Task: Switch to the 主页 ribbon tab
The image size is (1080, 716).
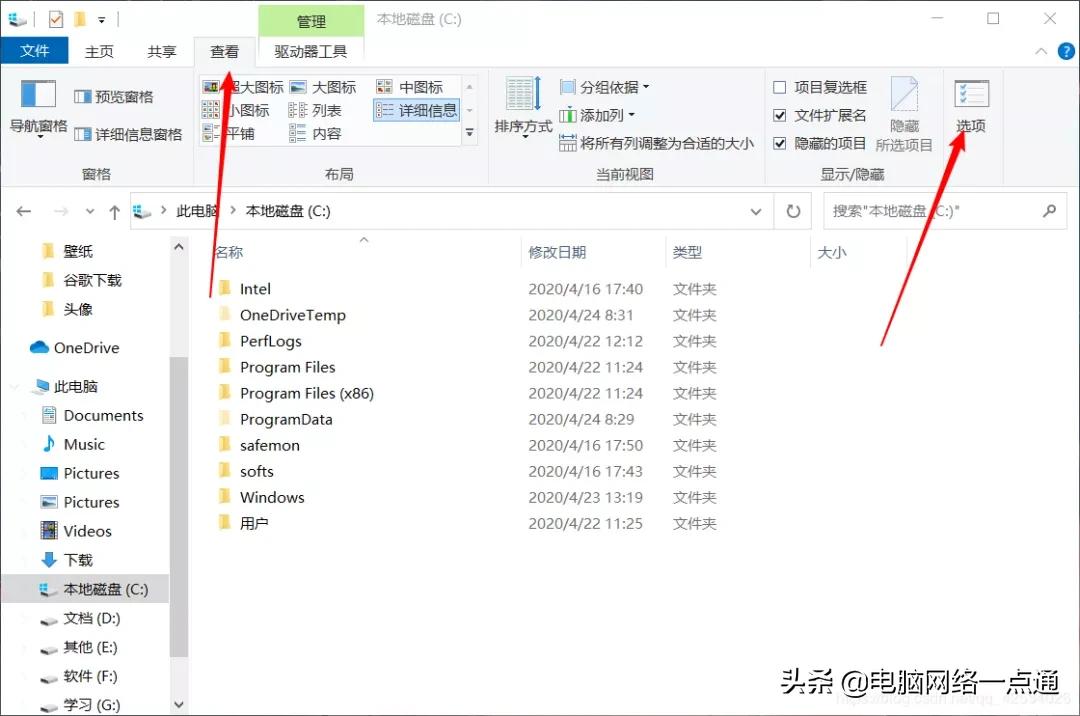Action: (x=99, y=50)
